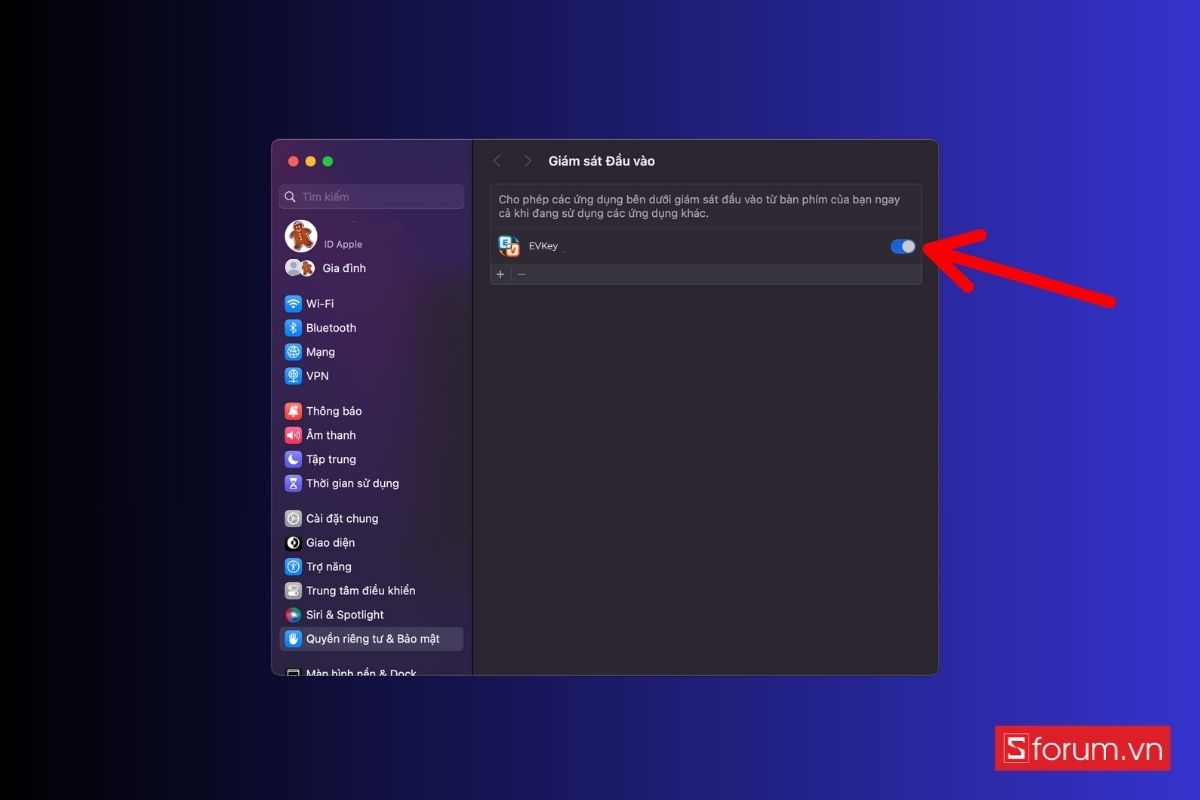Click the Âm thanh speaker icon

(x=293, y=435)
